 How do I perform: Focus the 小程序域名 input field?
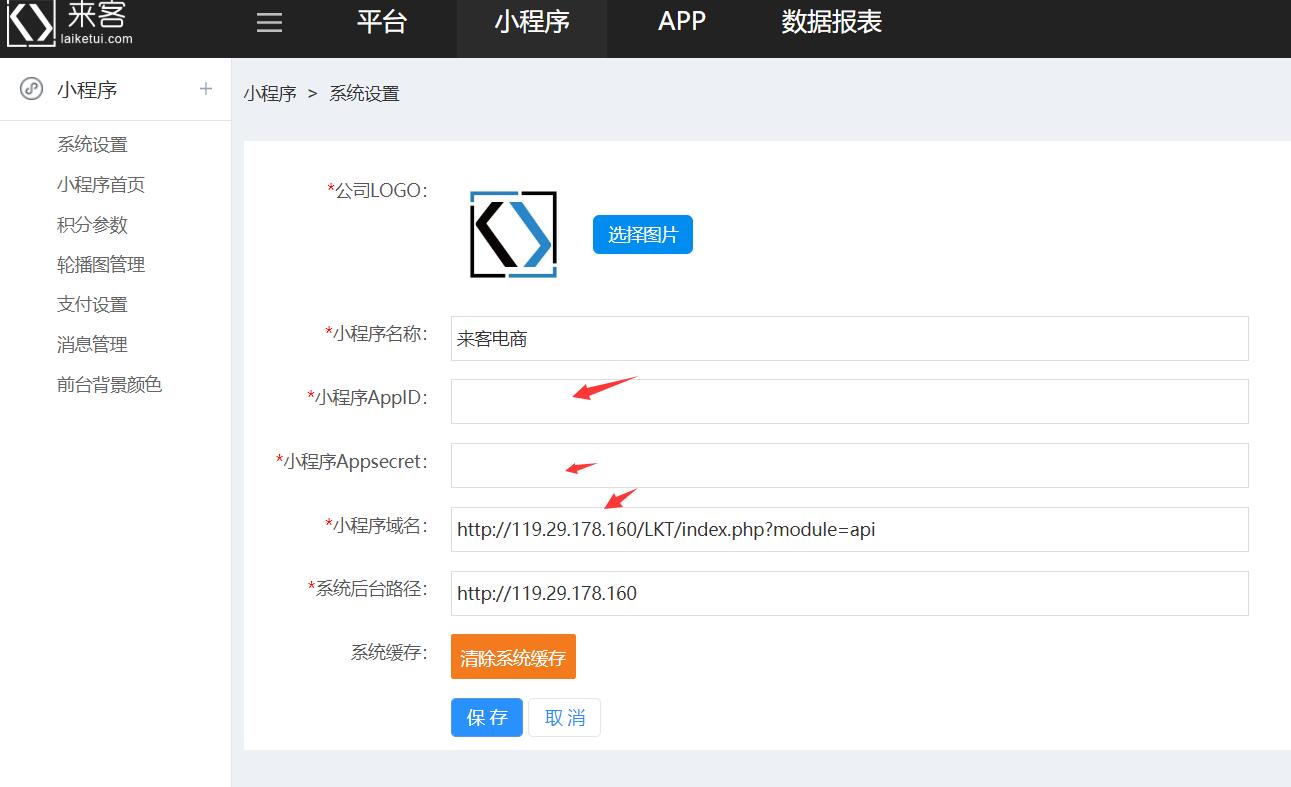tap(850, 529)
